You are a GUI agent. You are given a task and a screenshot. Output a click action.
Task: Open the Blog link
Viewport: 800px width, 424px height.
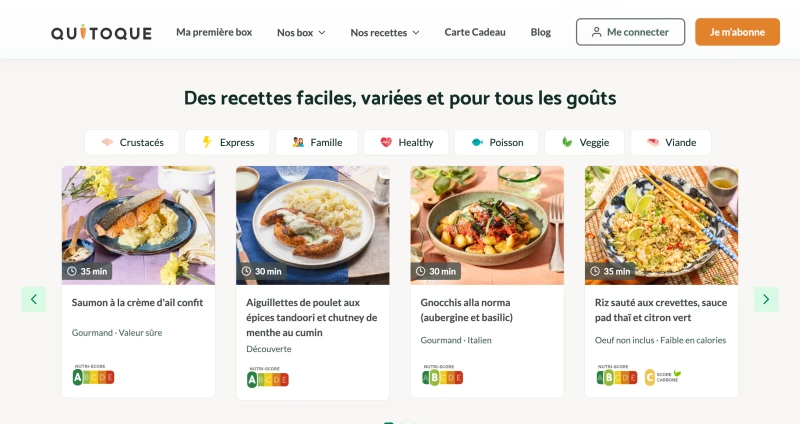541,32
